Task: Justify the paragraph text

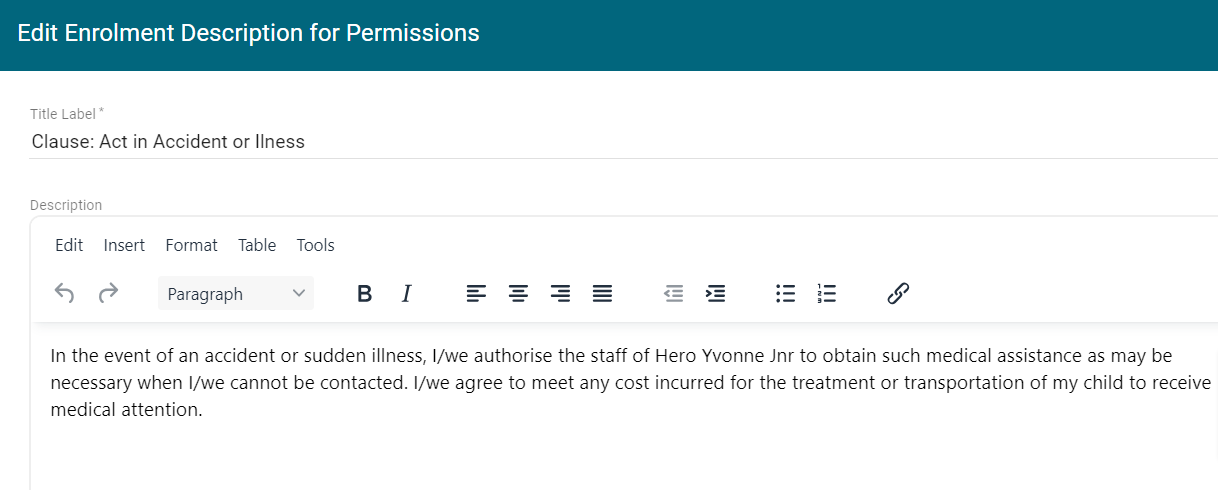Action: pos(602,294)
